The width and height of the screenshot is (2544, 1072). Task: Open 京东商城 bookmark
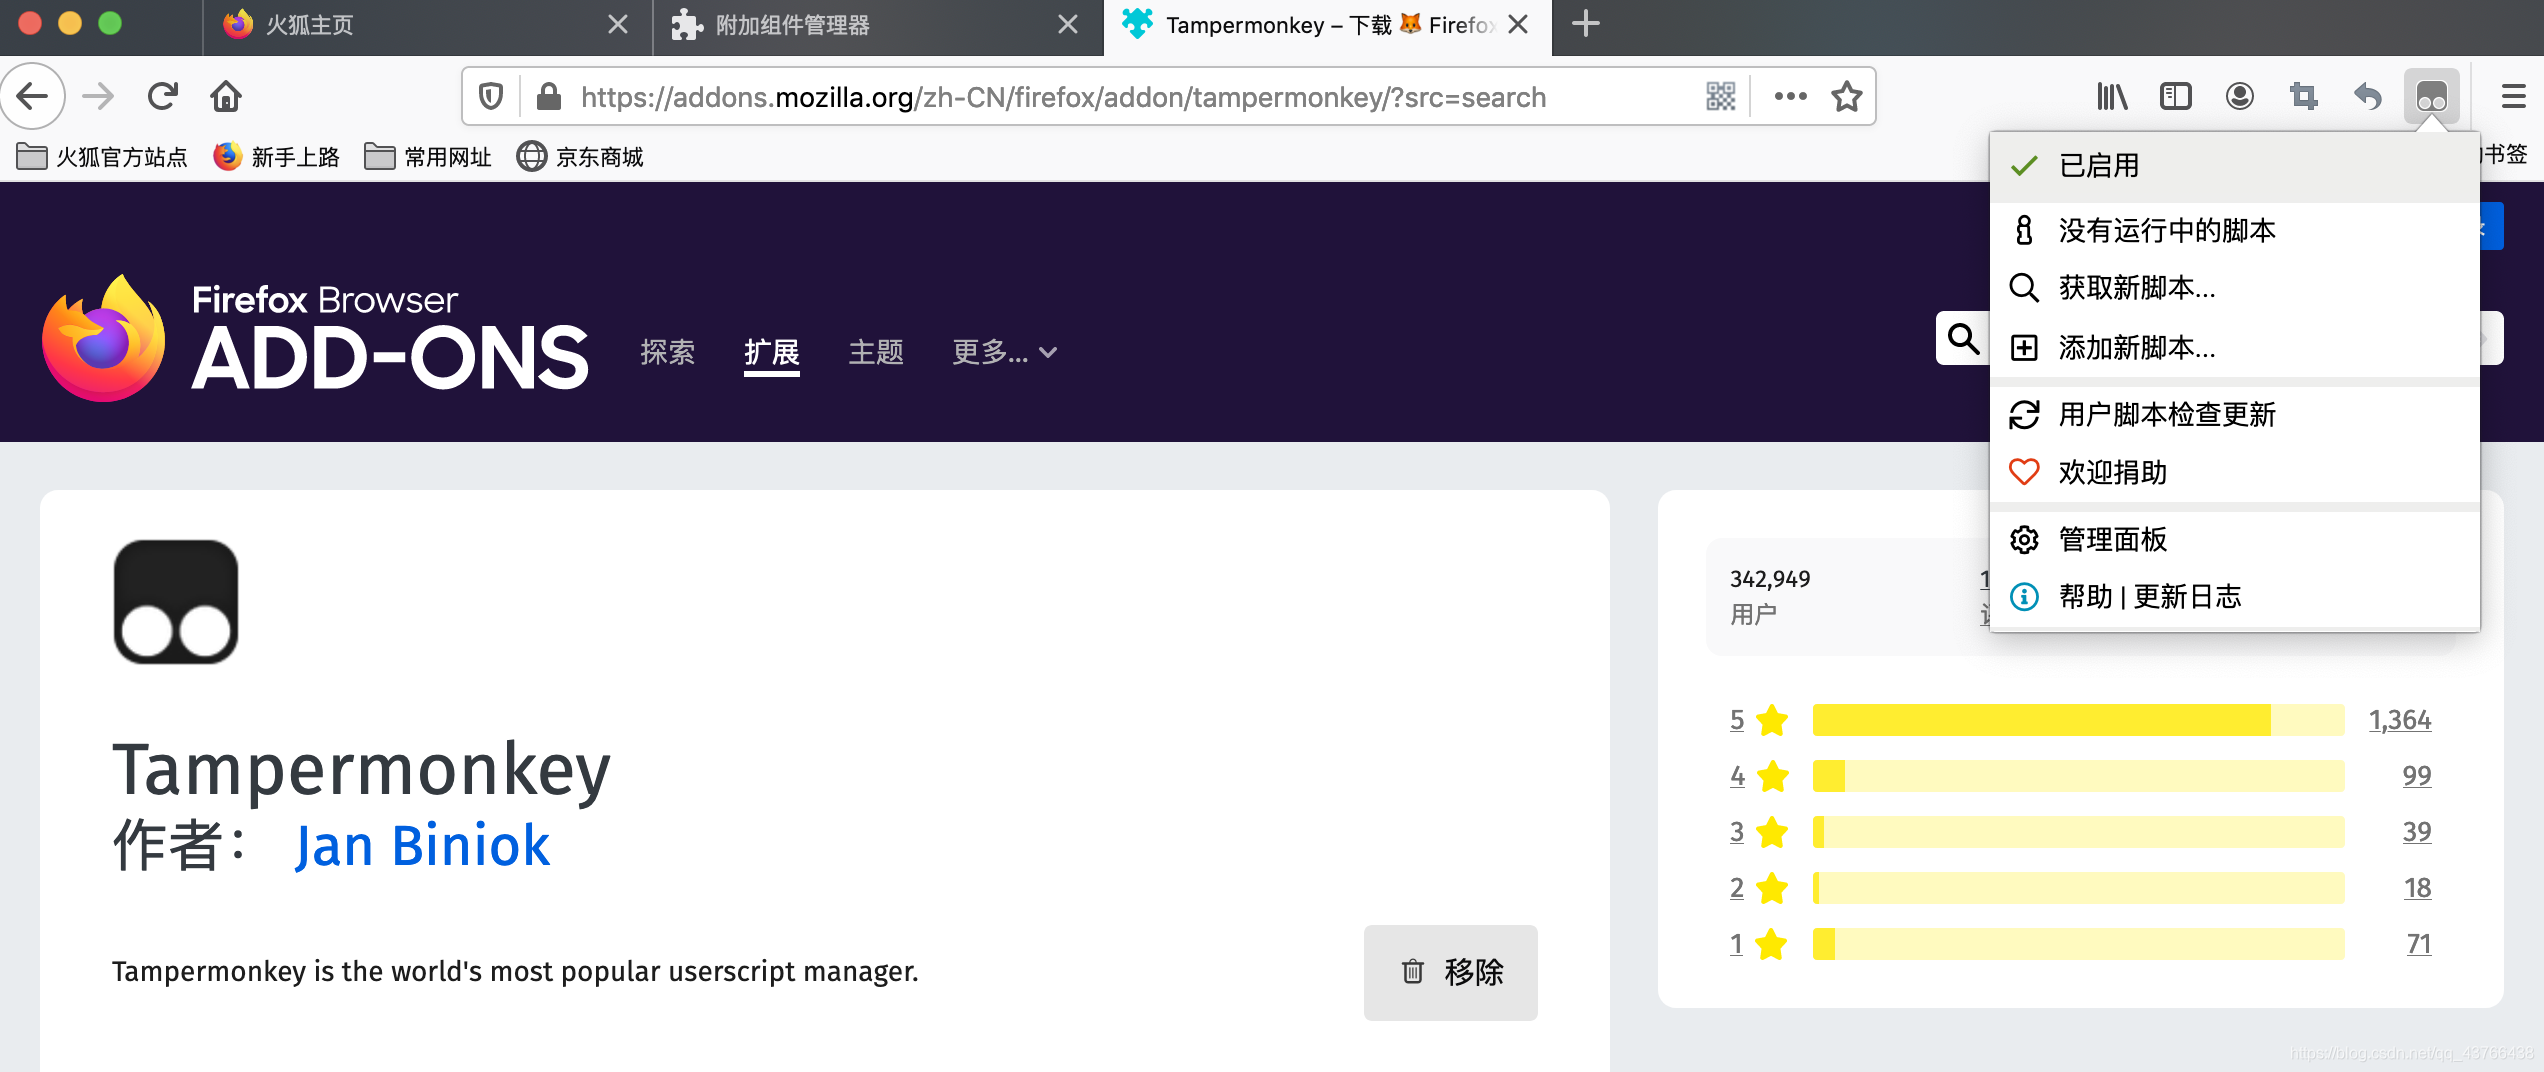[x=580, y=157]
